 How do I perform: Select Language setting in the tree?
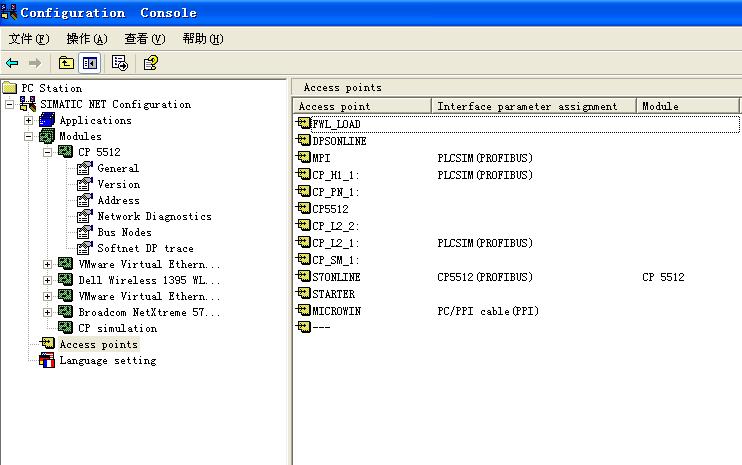point(107,360)
